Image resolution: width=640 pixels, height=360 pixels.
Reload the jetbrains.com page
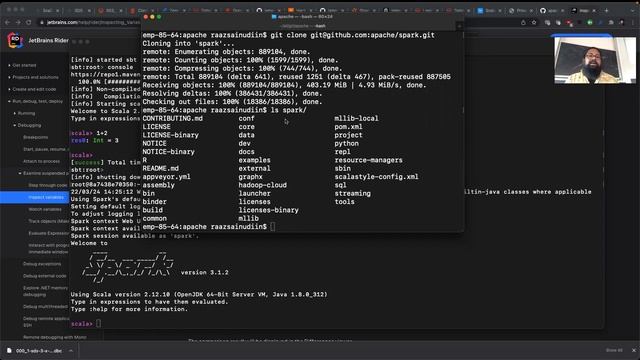29,22
